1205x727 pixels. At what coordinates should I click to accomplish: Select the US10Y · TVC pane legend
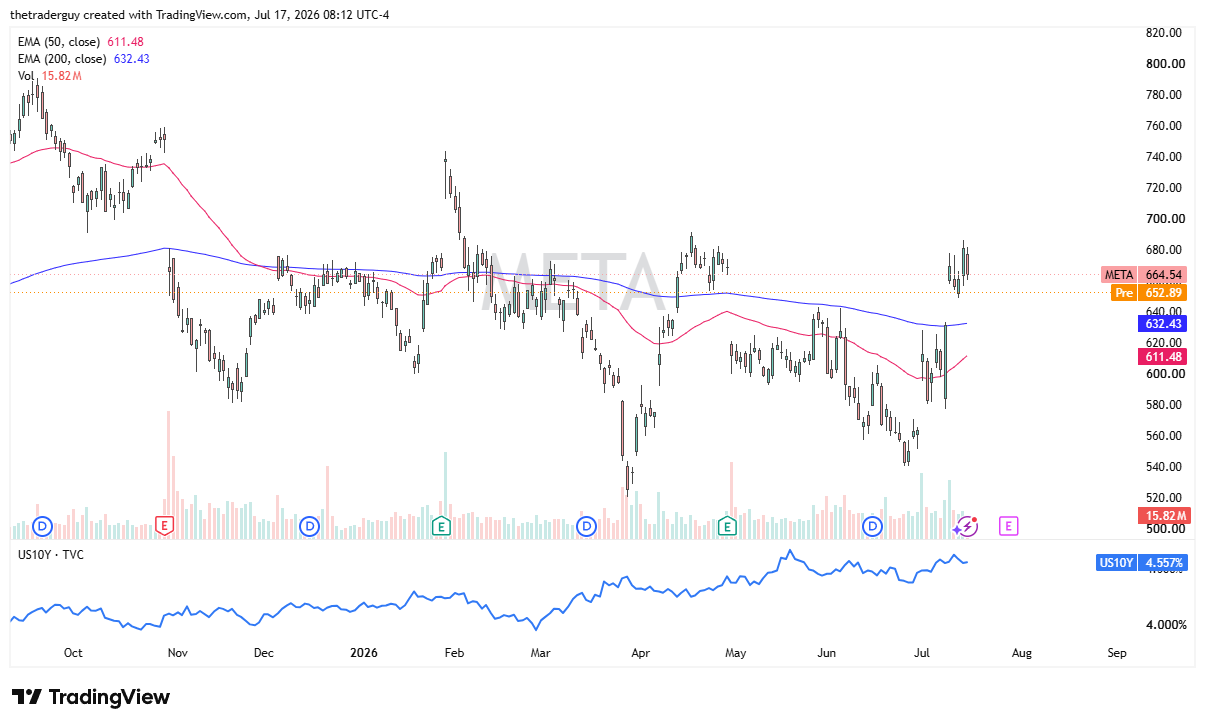50,553
